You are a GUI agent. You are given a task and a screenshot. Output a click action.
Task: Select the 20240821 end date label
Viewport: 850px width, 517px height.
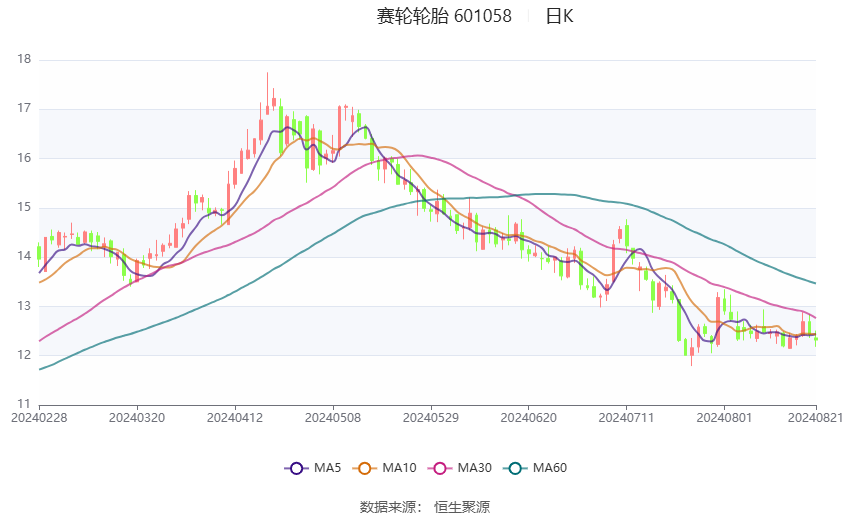pos(816,416)
